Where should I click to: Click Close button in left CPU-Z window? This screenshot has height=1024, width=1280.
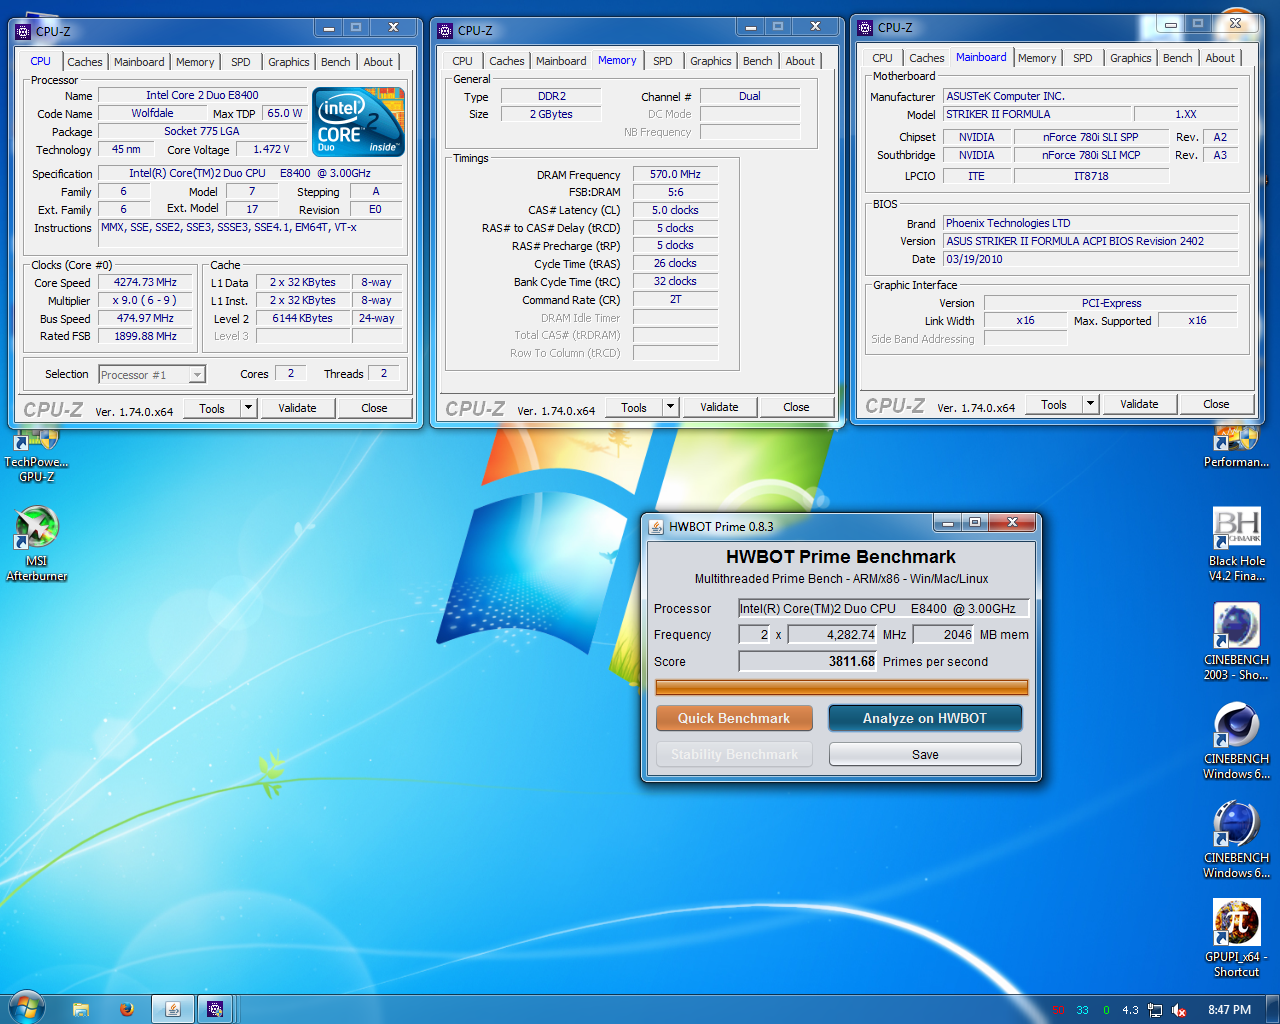click(x=374, y=408)
